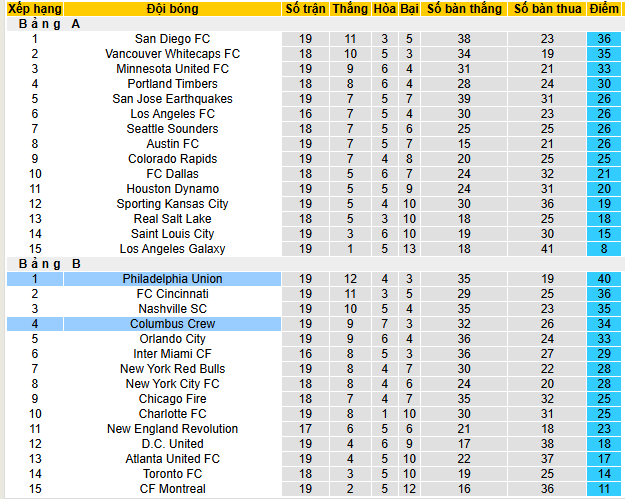The height and width of the screenshot is (499, 625).
Task: Click the 'Số bàn thua' column header
Action: click(547, 9)
